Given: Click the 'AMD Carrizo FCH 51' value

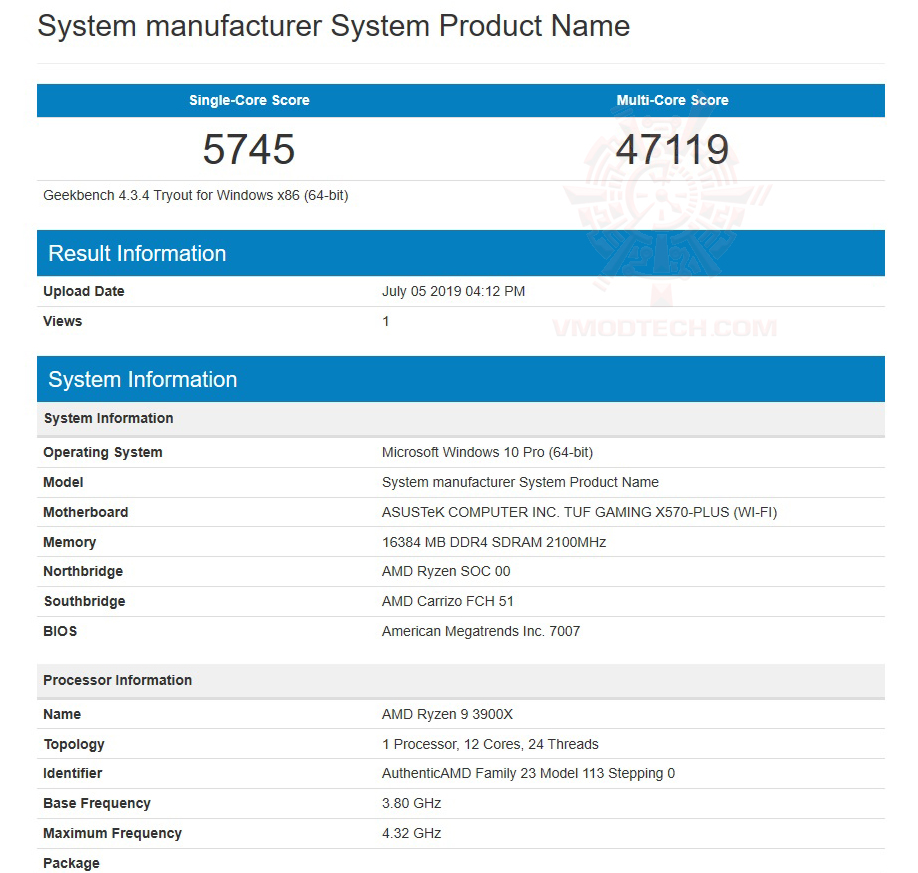Looking at the screenshot, I should point(447,601).
